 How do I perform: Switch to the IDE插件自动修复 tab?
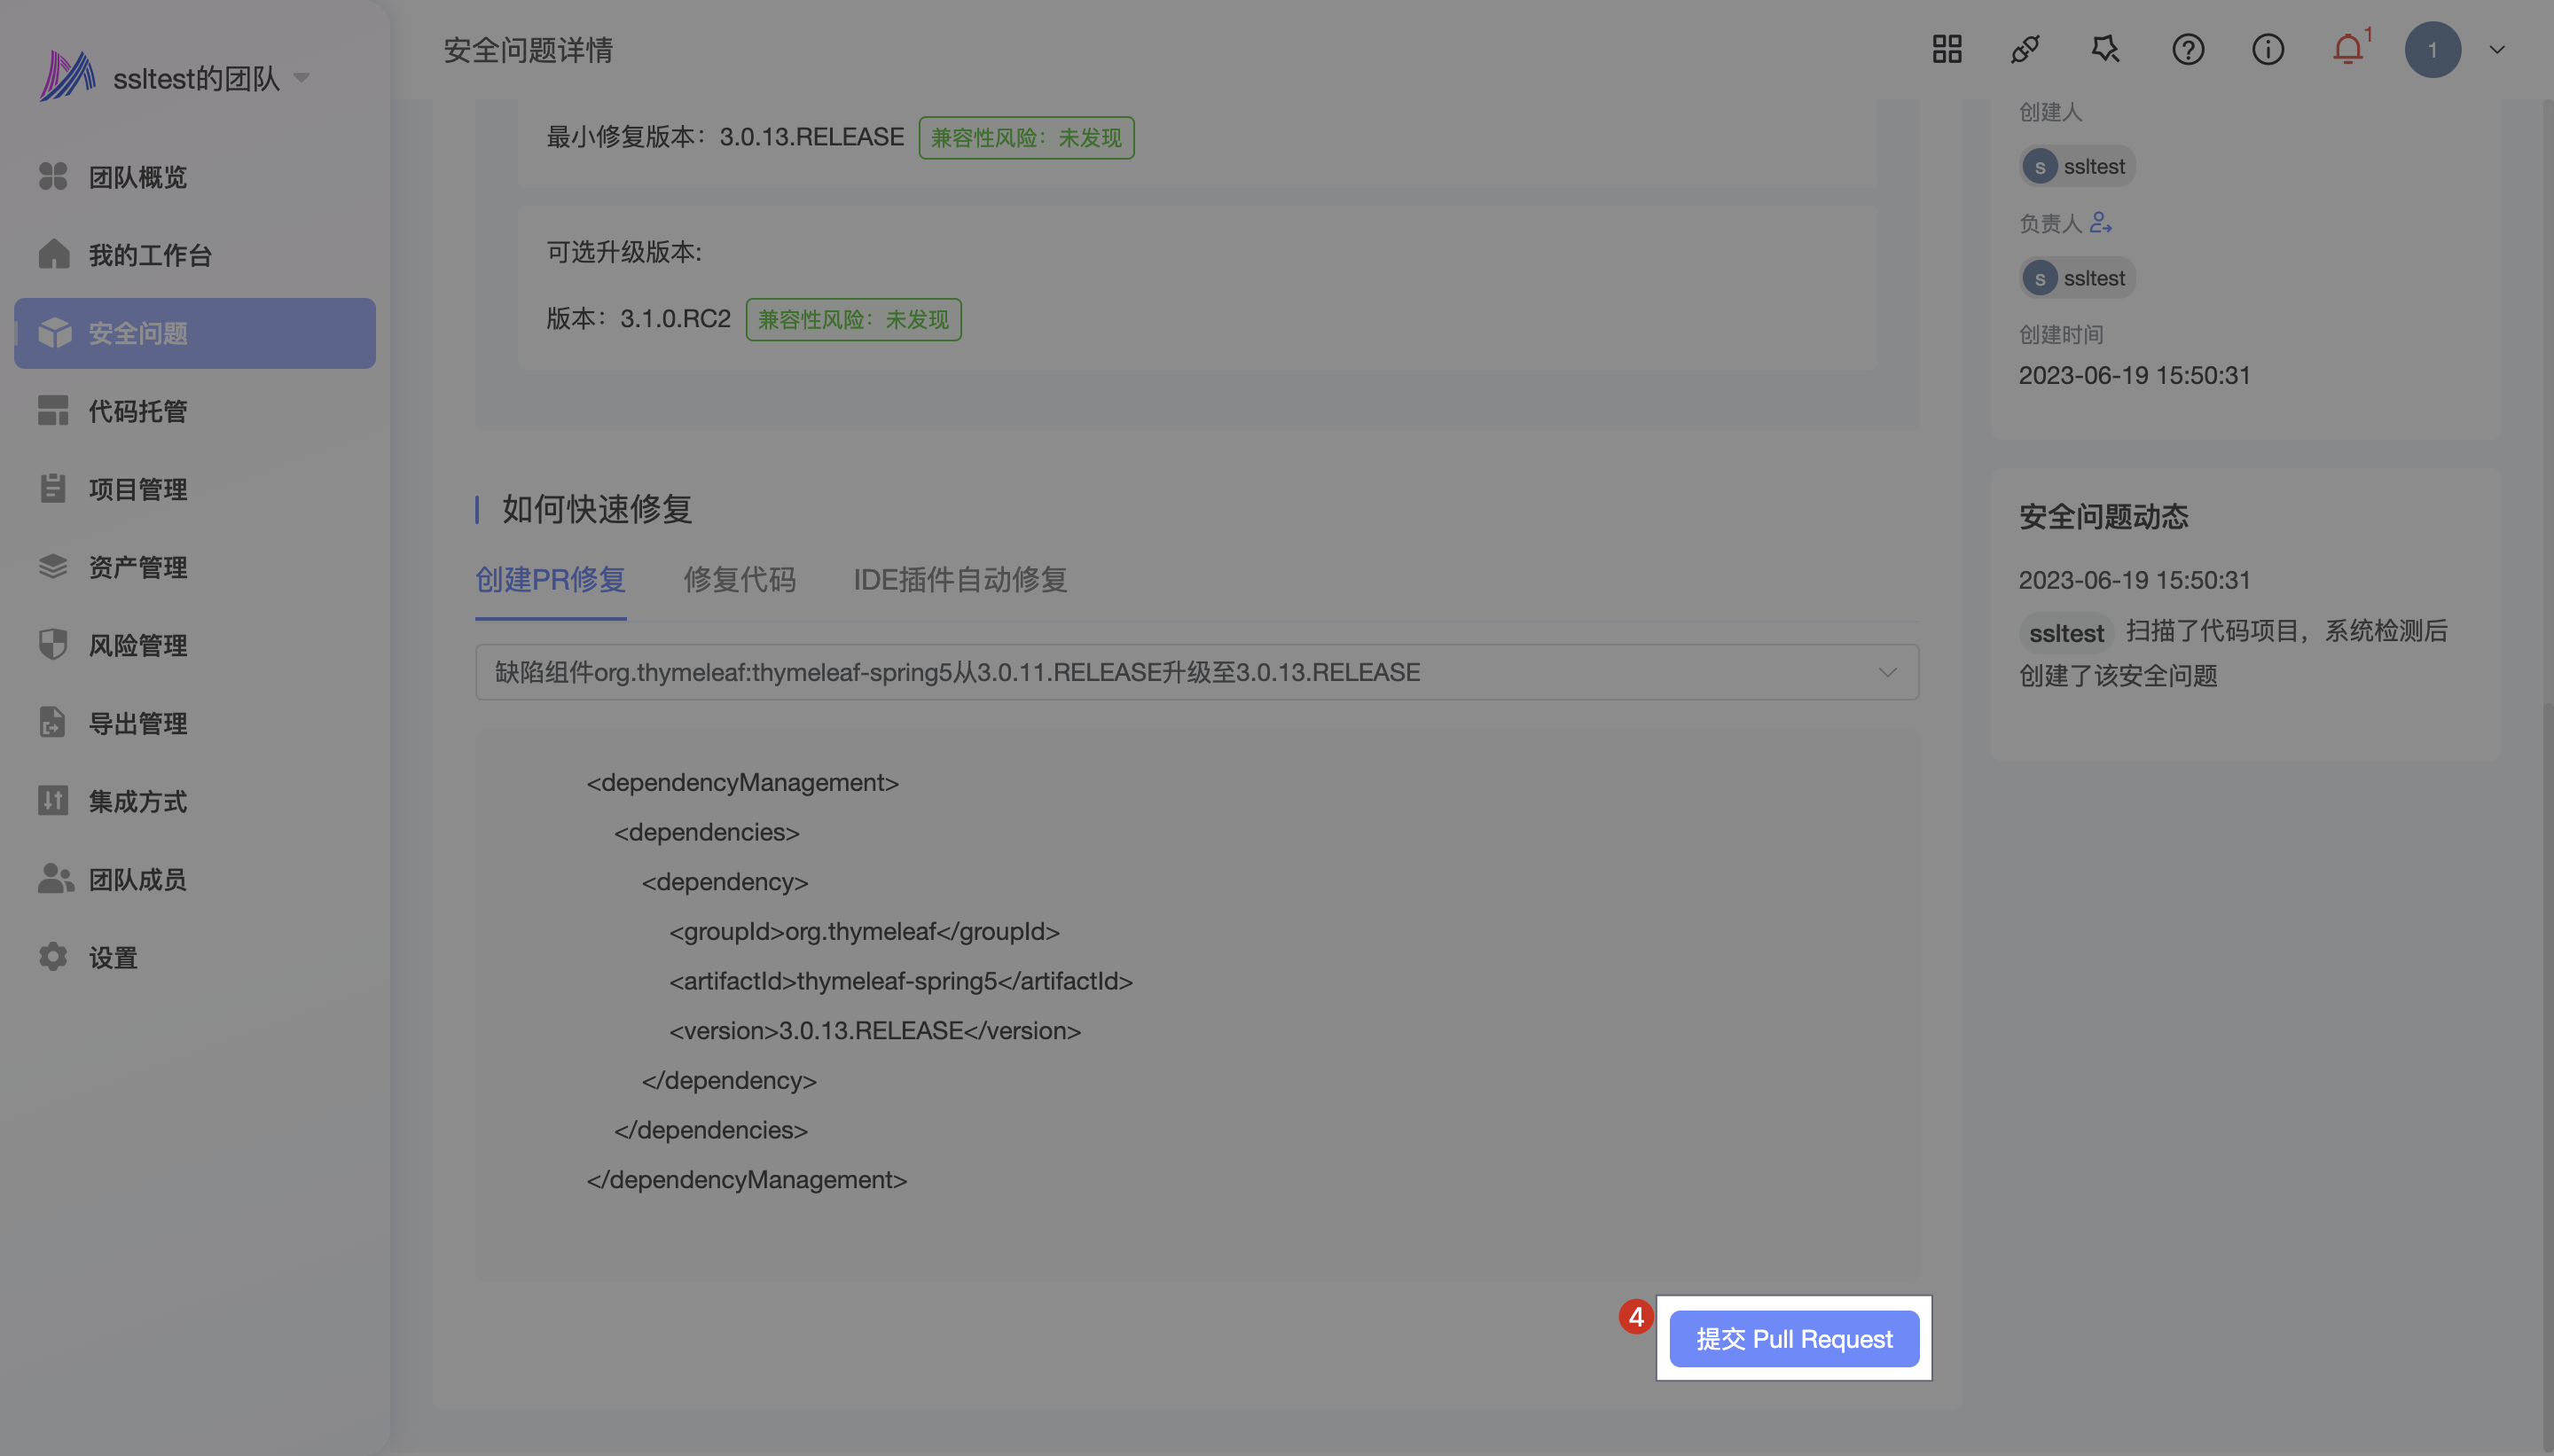(x=959, y=579)
